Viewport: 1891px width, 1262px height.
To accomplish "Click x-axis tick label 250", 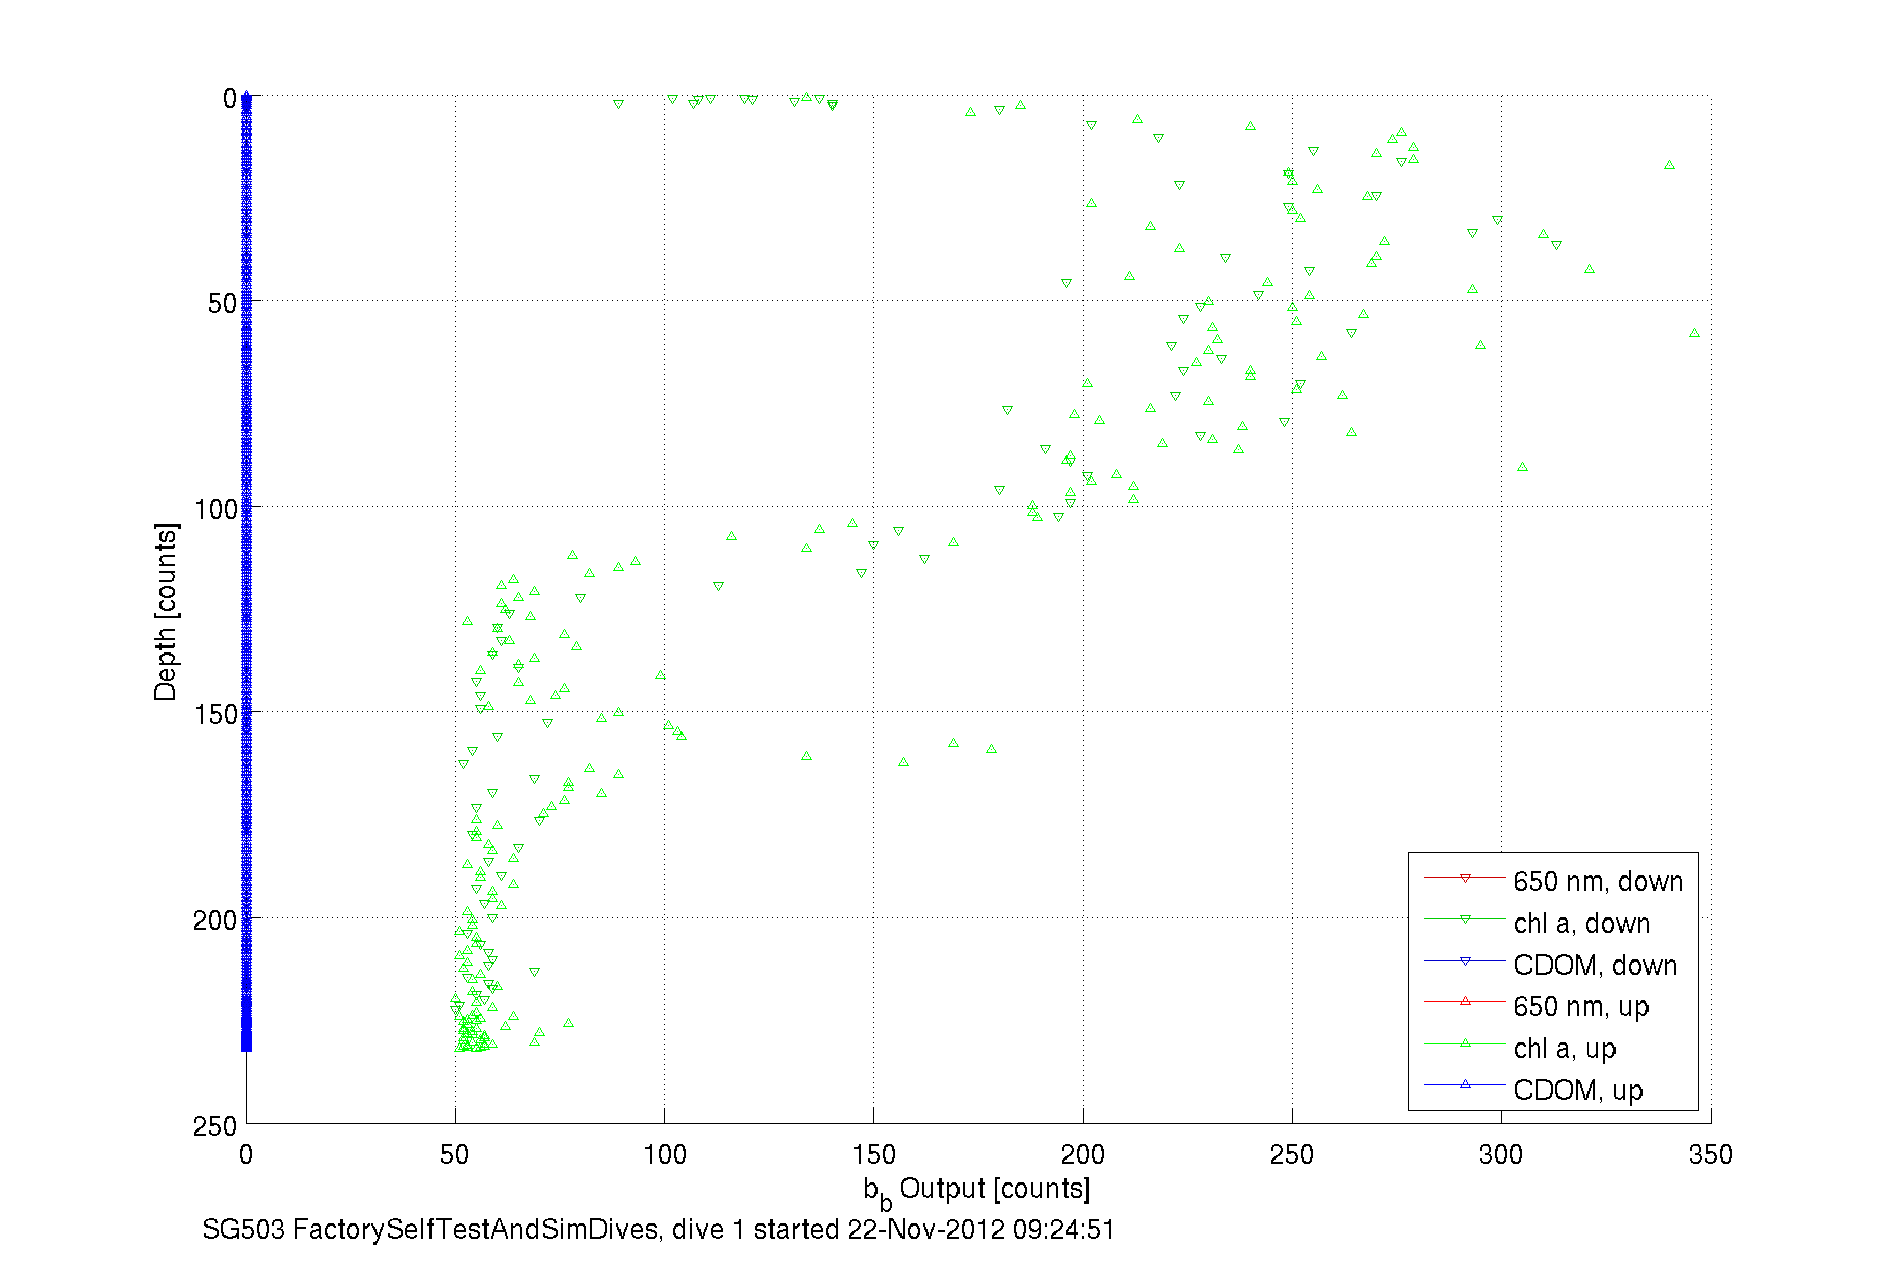I will click(1292, 1155).
